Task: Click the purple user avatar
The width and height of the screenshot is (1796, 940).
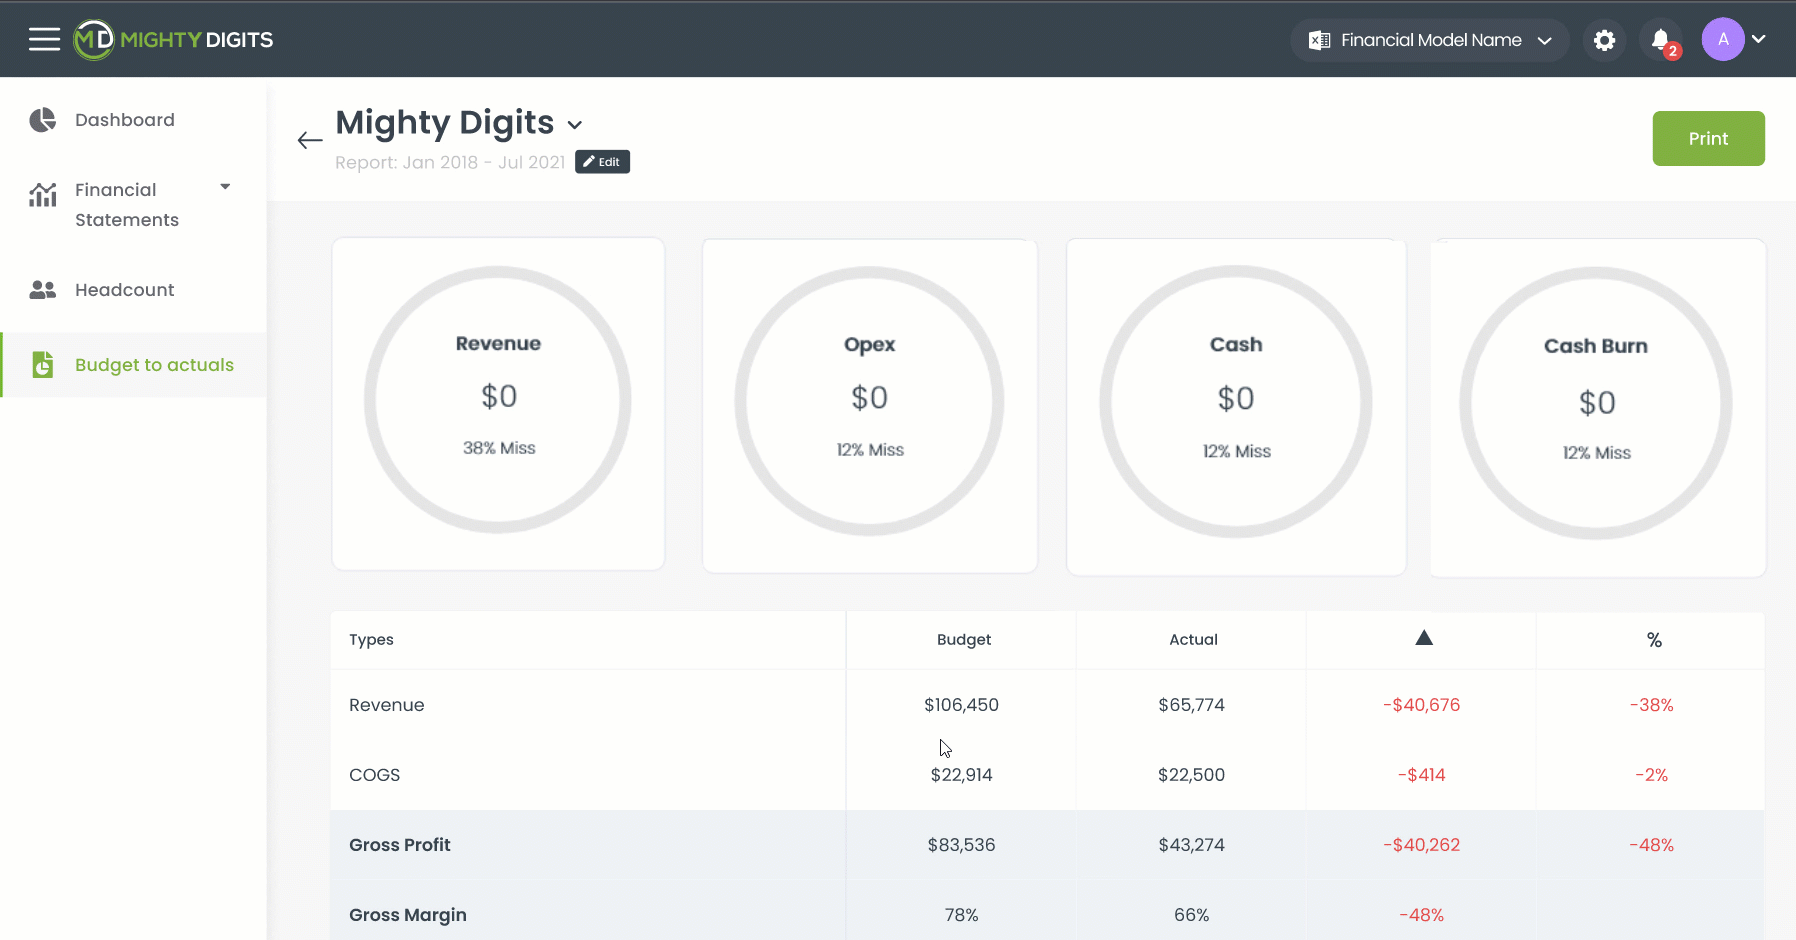Action: click(1723, 40)
